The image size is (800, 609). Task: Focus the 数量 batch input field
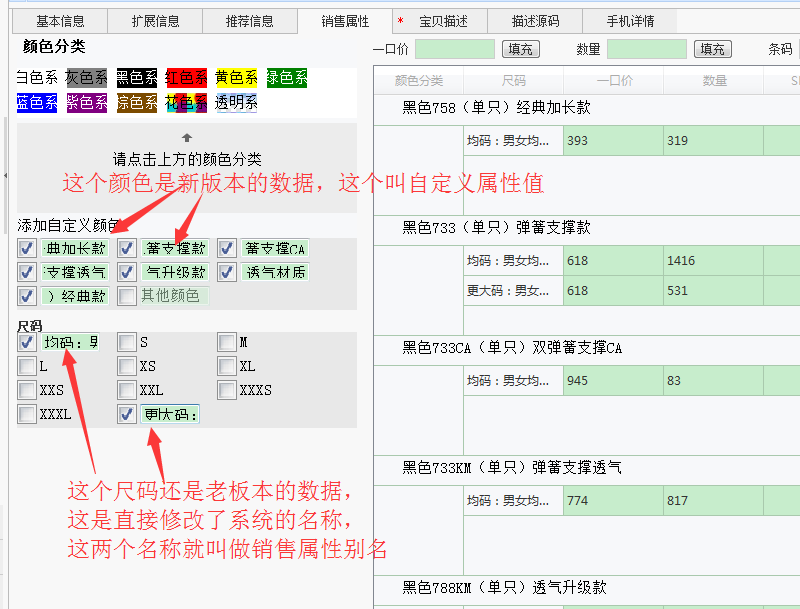click(x=646, y=49)
